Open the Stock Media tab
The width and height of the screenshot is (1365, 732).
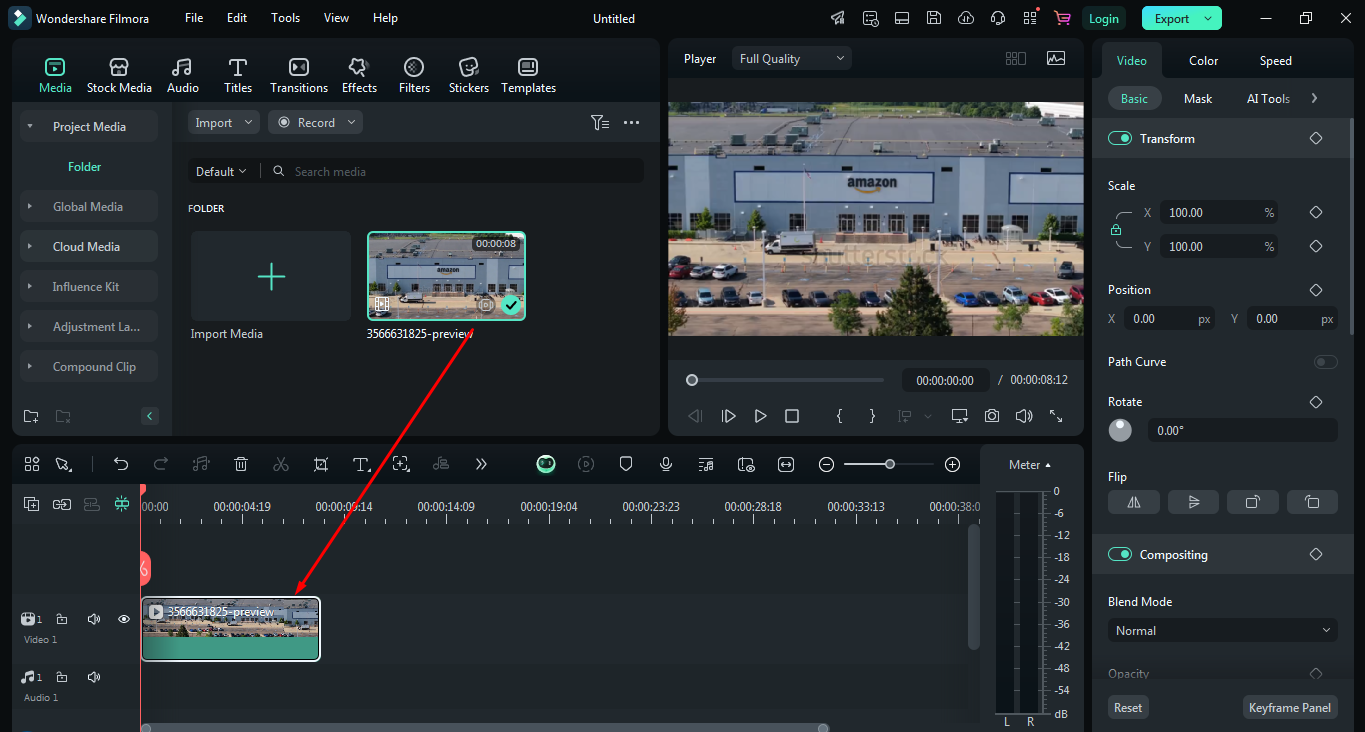point(119,75)
